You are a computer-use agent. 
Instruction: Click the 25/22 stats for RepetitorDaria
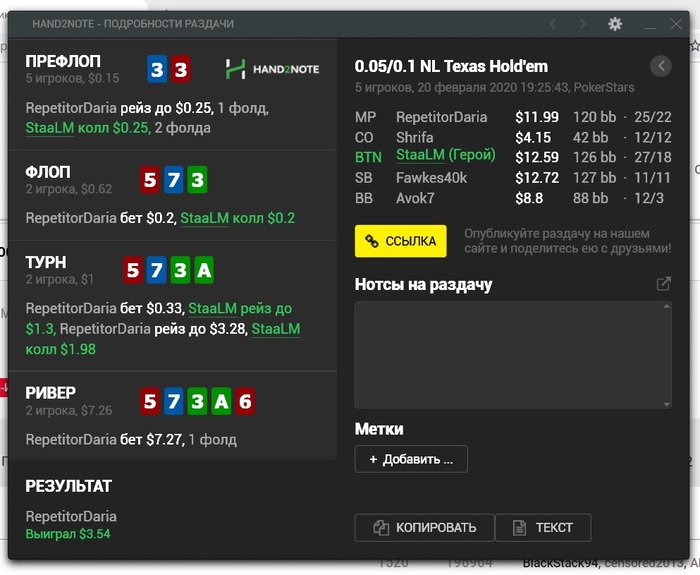tap(653, 117)
